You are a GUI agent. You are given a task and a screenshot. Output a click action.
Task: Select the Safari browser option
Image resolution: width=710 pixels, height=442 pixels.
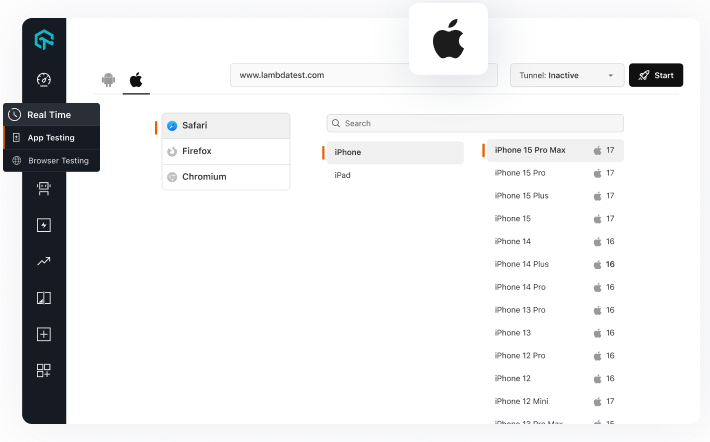coord(226,125)
